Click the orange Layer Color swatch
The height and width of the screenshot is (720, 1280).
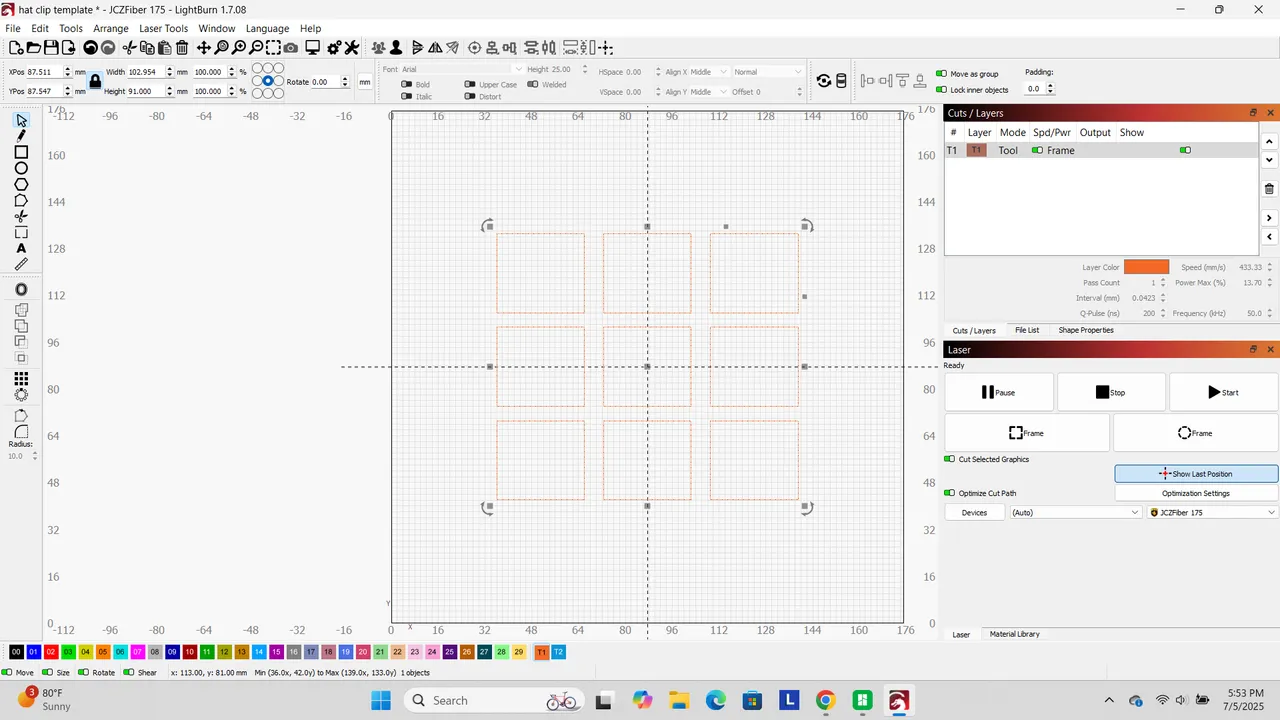[x=1146, y=267]
